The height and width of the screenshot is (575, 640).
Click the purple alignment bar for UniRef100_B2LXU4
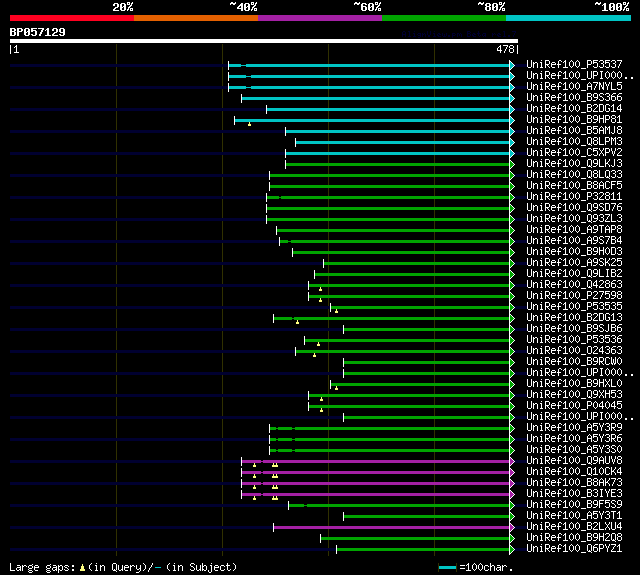392,528
